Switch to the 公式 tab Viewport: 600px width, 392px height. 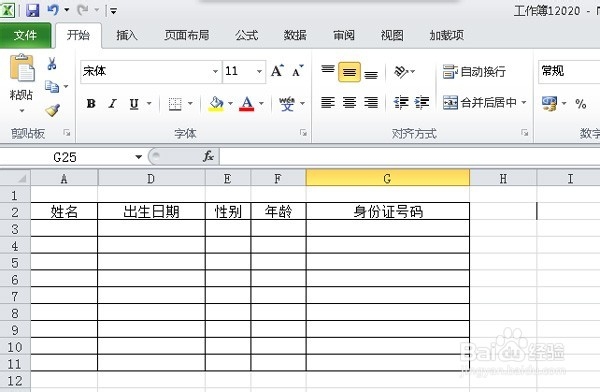click(x=246, y=36)
